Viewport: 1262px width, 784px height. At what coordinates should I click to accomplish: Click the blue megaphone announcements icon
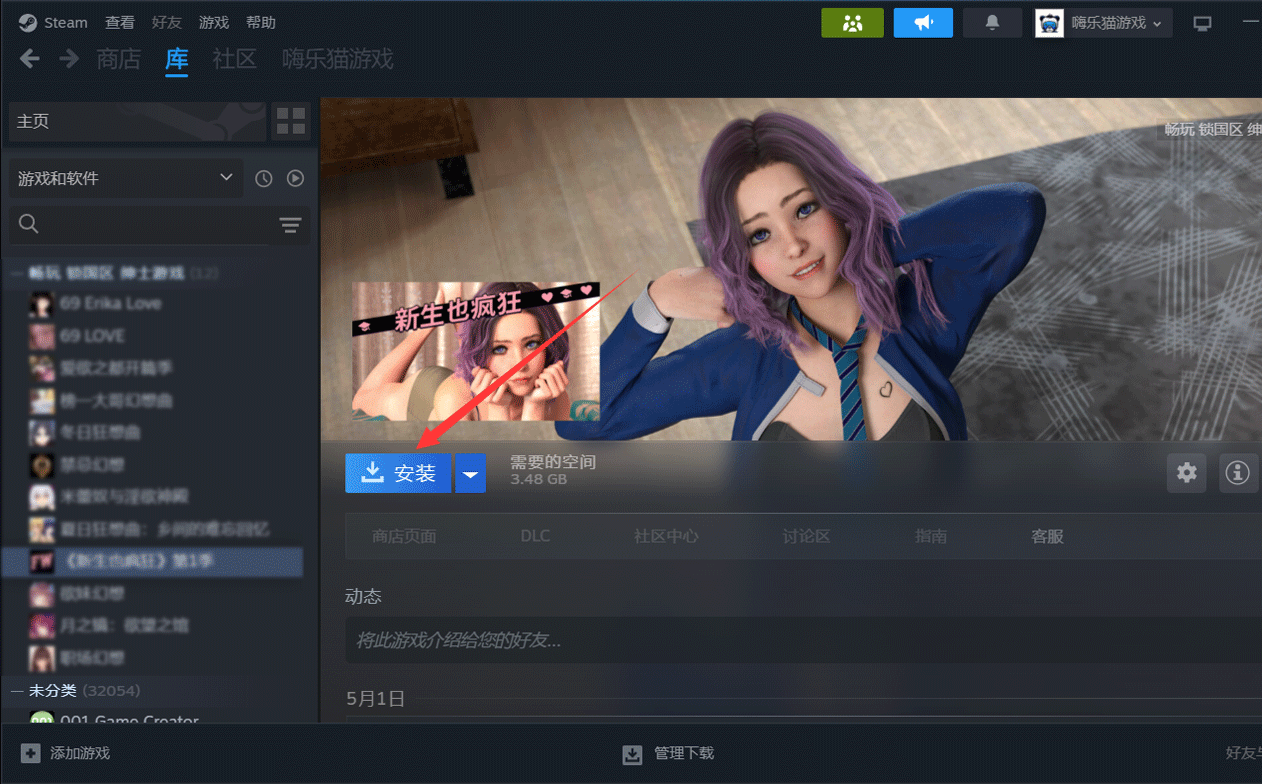click(x=923, y=22)
